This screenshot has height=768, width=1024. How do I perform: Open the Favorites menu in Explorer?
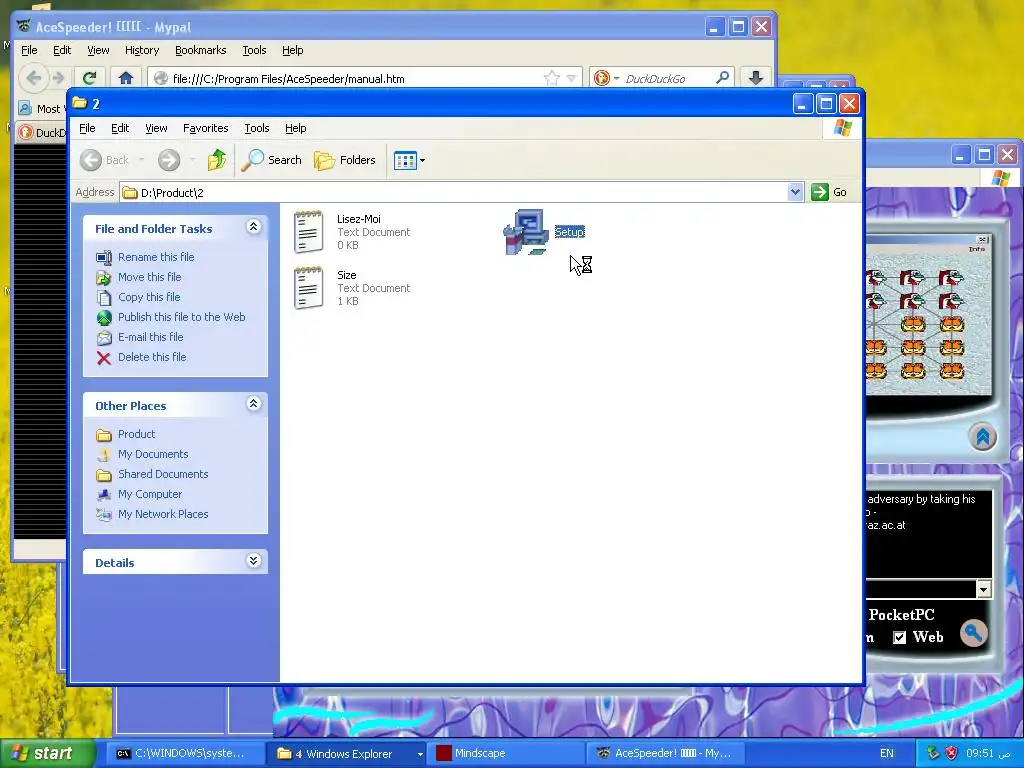pos(205,128)
